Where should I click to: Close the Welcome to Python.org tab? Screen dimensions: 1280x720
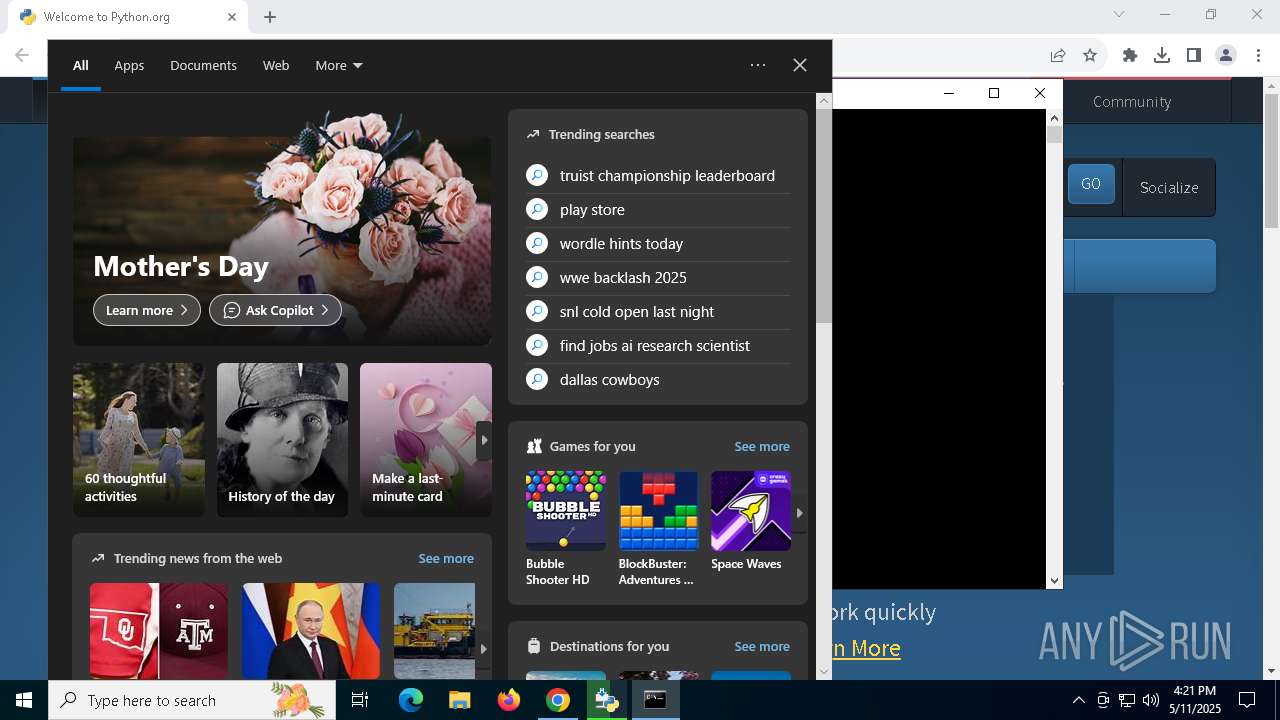[232, 17]
